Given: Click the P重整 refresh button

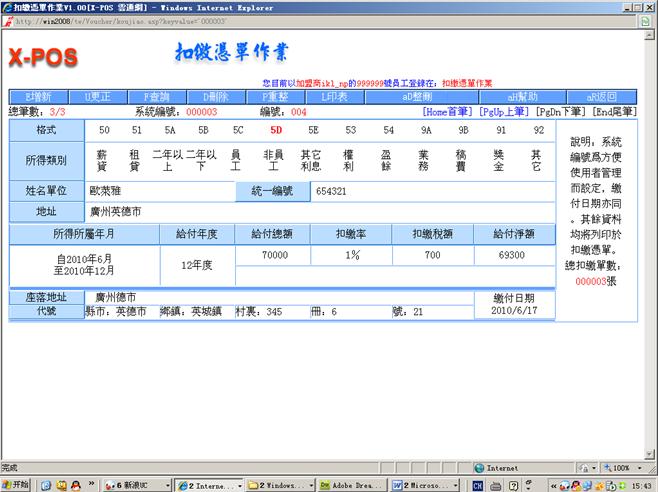Looking at the screenshot, I should click(x=274, y=97).
